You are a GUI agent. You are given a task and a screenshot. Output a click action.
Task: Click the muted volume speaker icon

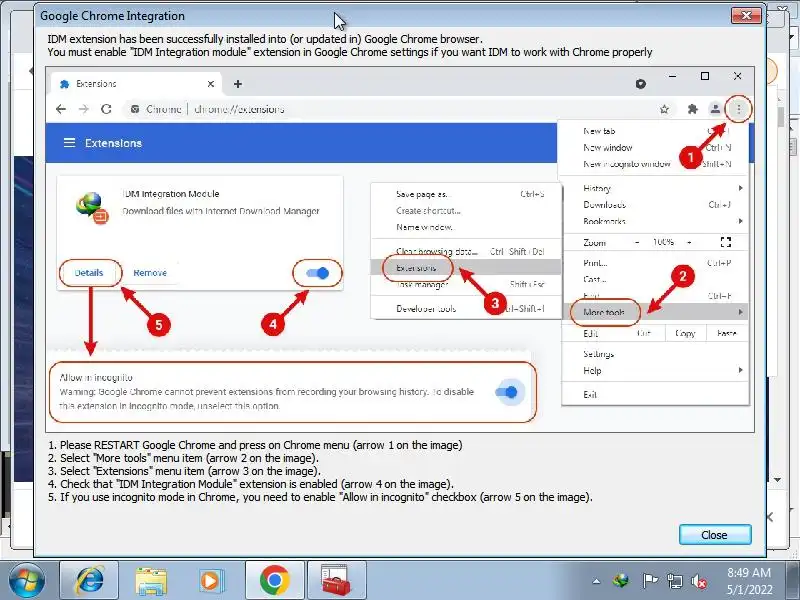click(698, 581)
